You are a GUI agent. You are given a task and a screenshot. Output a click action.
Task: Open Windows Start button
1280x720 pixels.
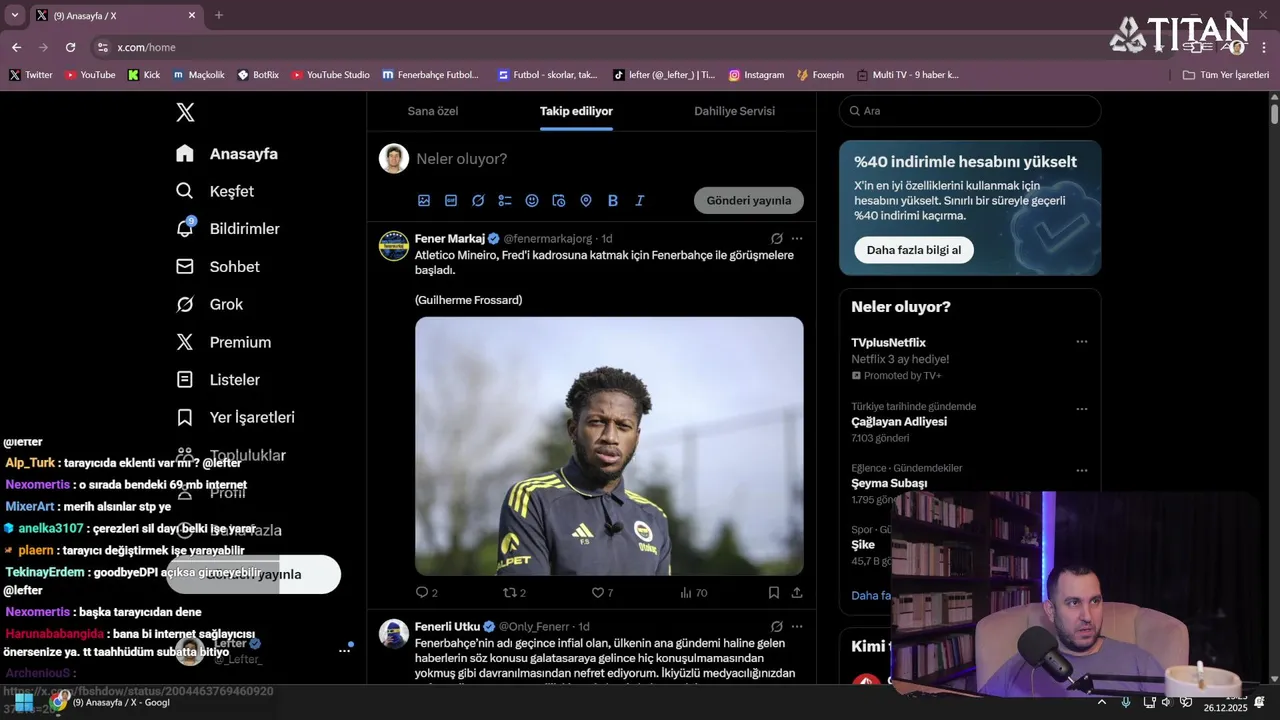(23, 702)
